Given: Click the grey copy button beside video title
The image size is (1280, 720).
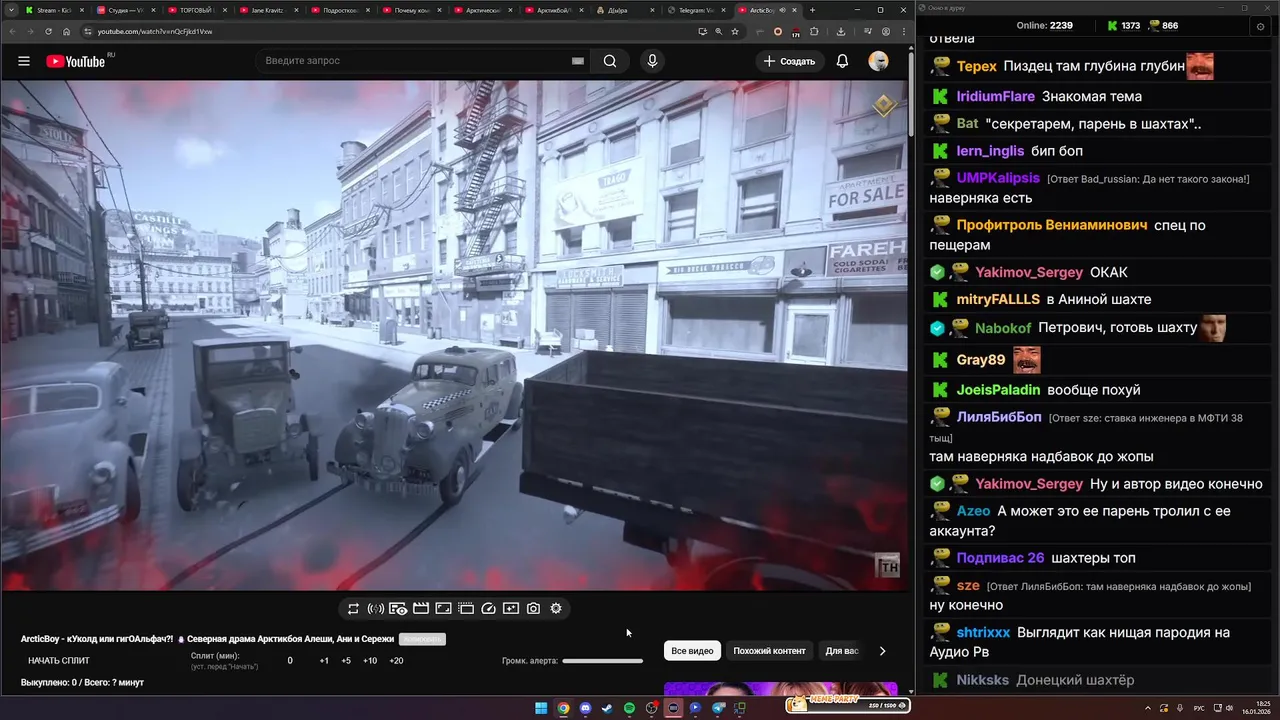Looking at the screenshot, I should click(422, 639).
